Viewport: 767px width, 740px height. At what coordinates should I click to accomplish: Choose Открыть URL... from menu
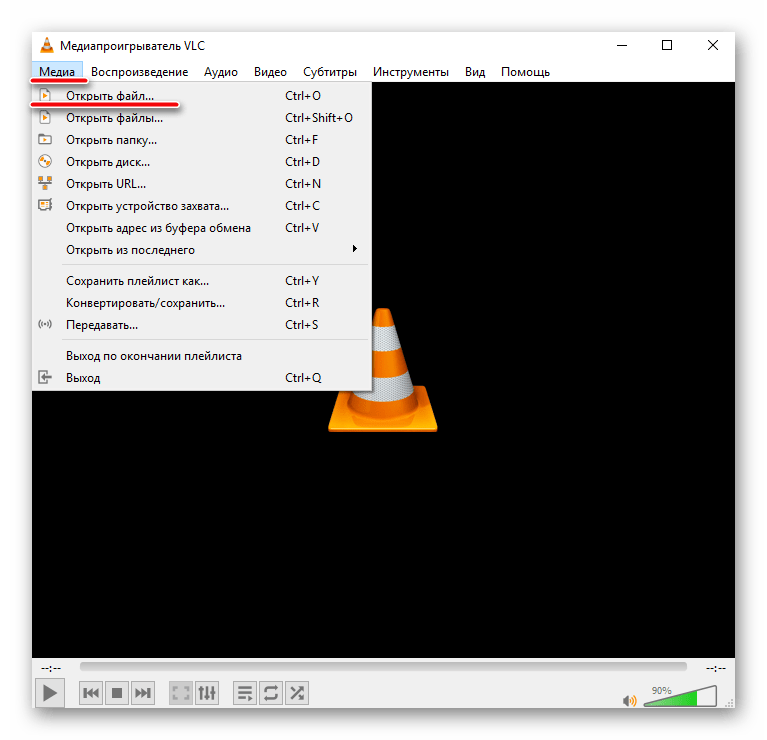(x=202, y=184)
